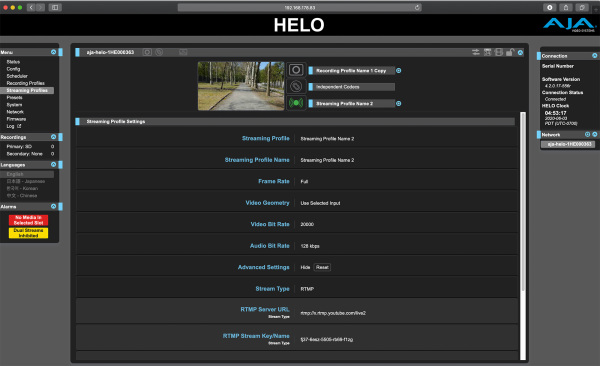Viewport: 600px width, 366px height.
Task: Click the link codecs icon
Action: coord(296,87)
